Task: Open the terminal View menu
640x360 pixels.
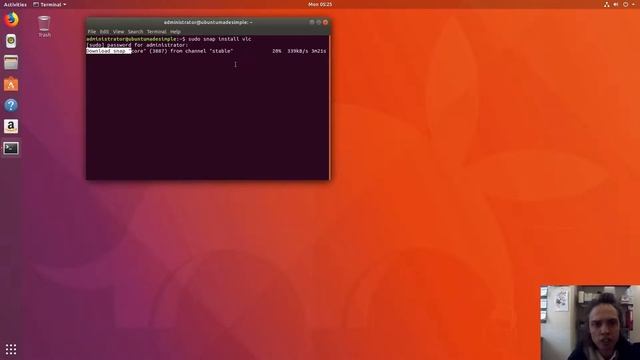Action: tap(118, 31)
